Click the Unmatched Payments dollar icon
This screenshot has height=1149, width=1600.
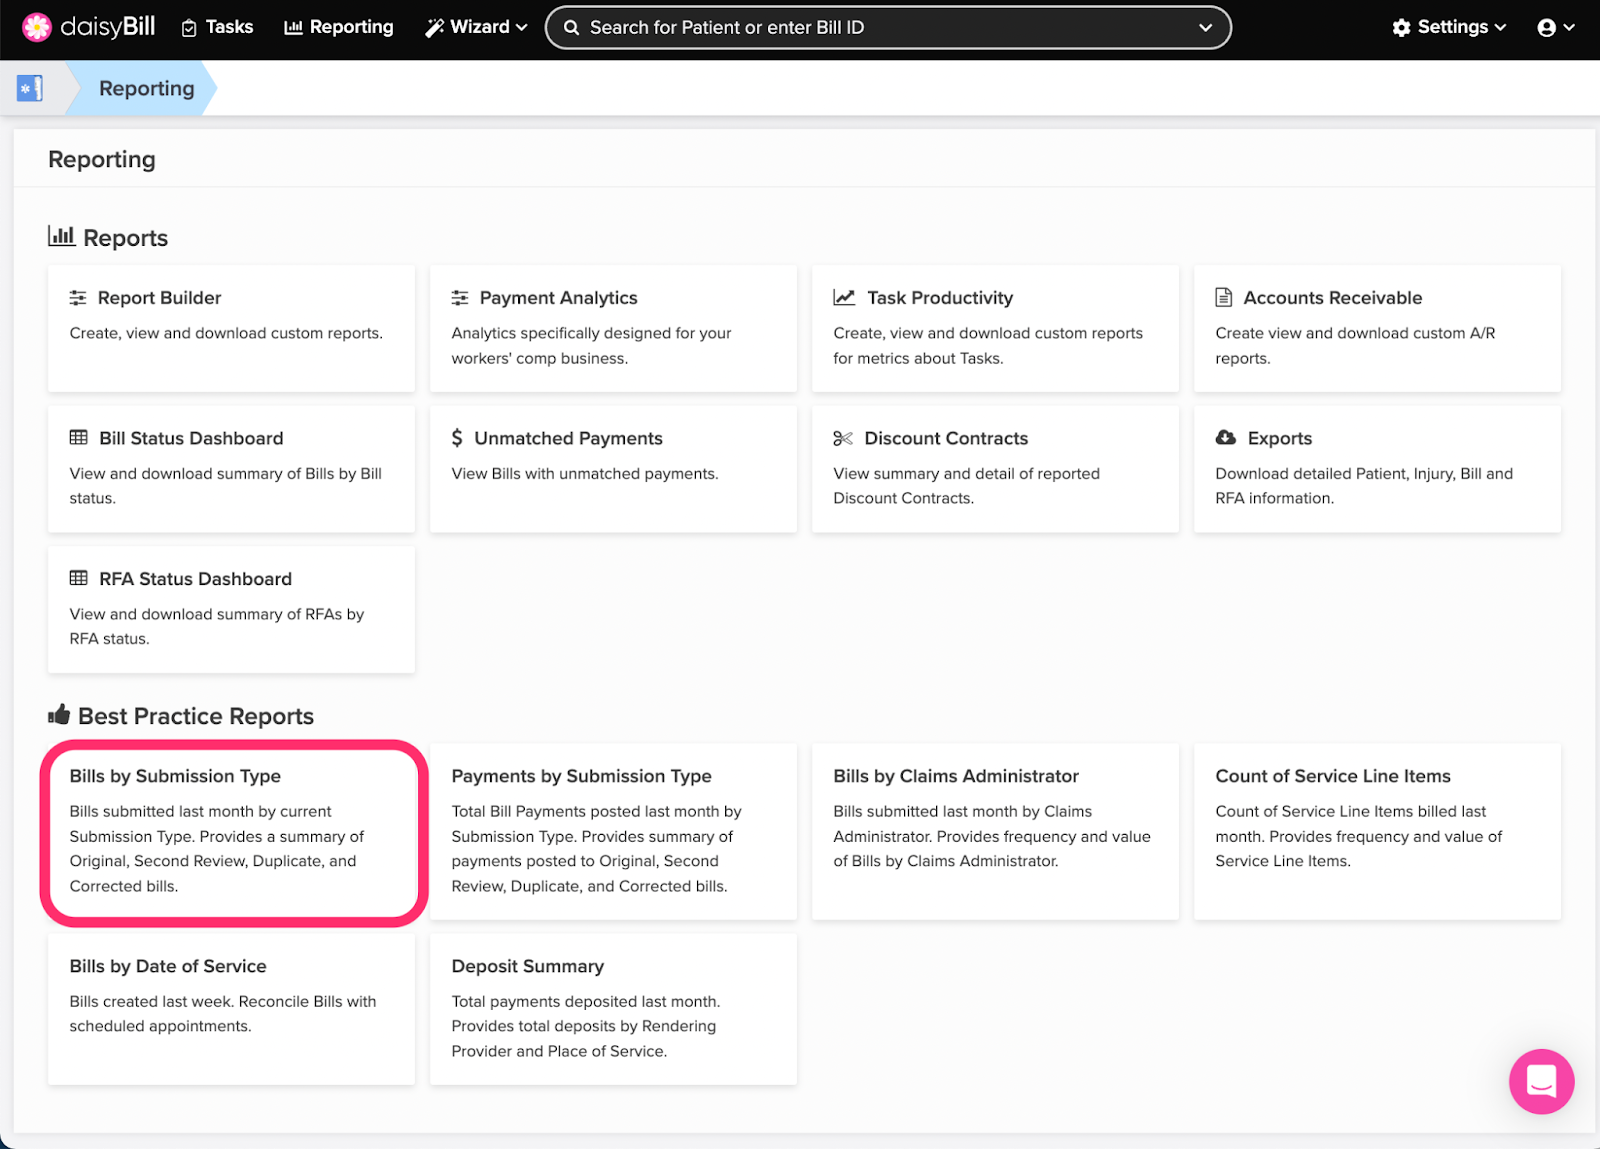click(x=457, y=438)
